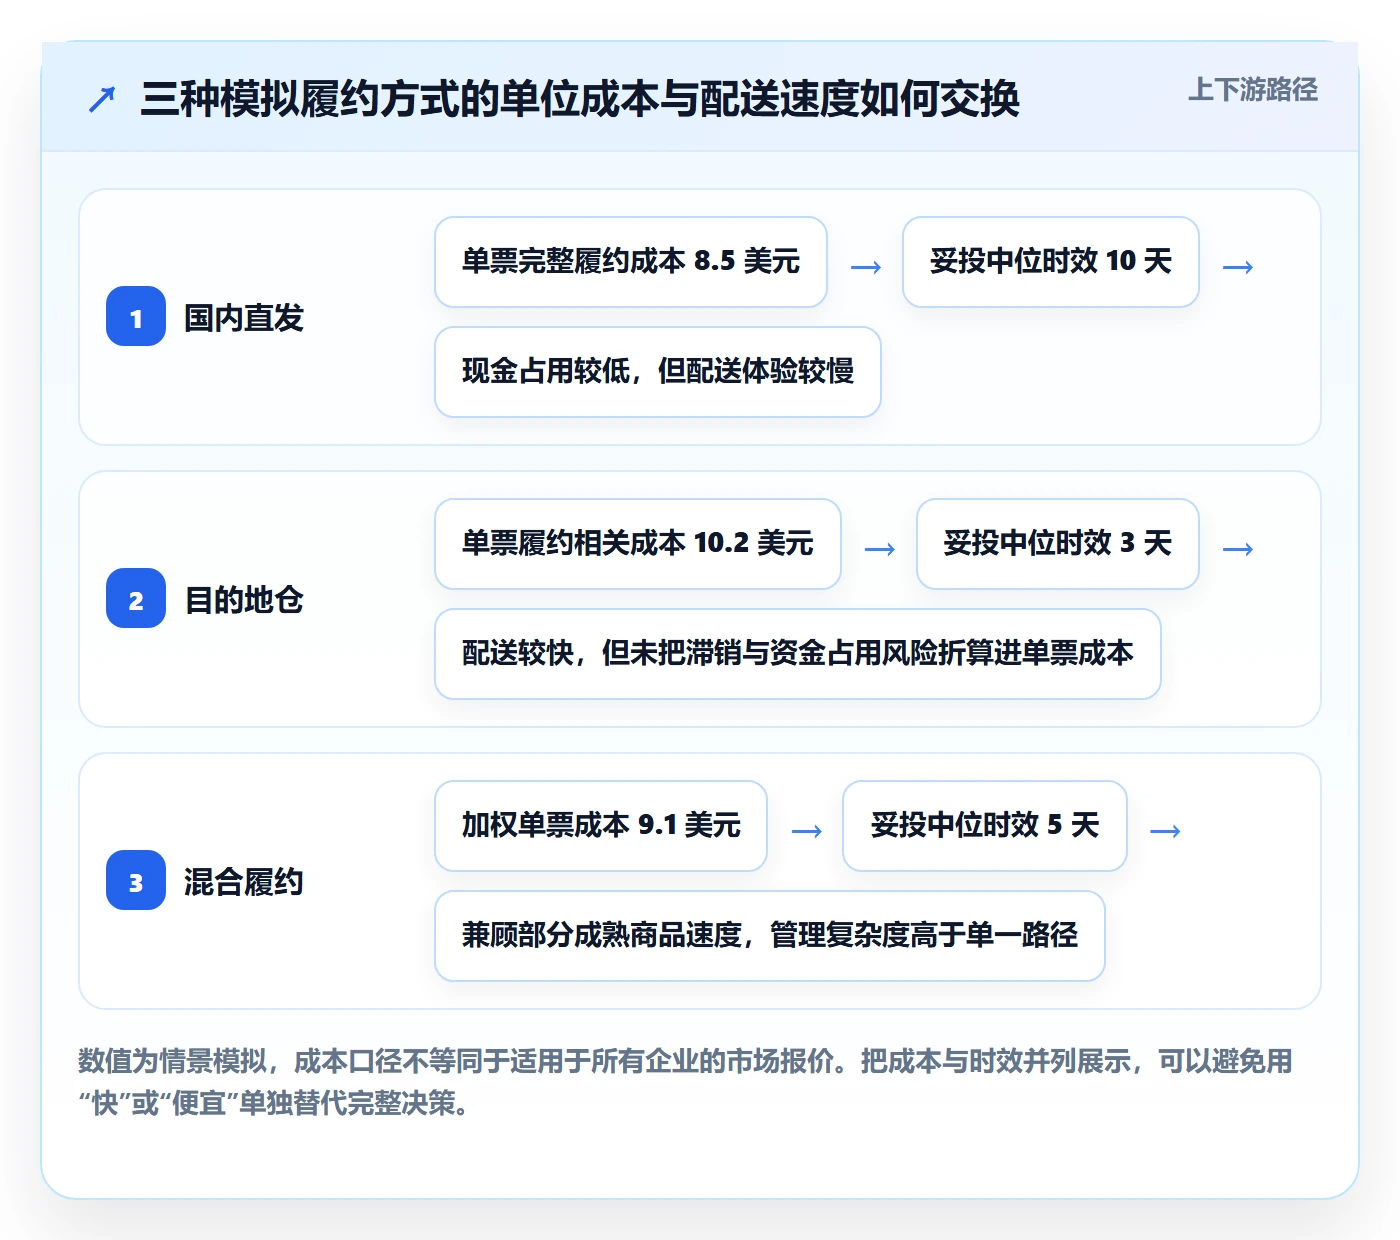Viewport: 1400px width, 1240px height.
Task: Select the 混合履约 row label
Action: pyautogui.click(x=244, y=882)
